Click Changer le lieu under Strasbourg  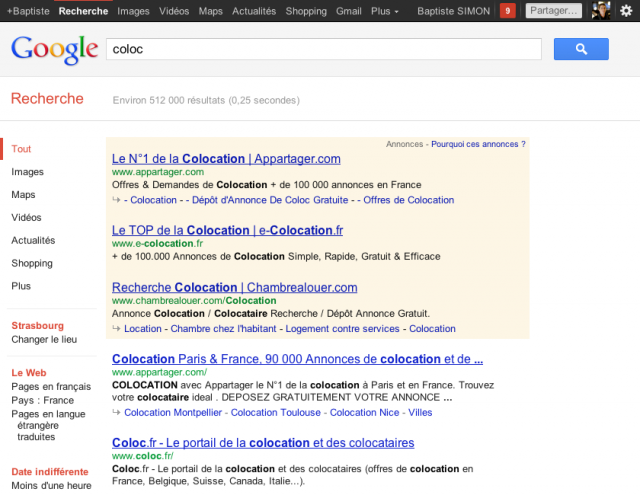click(x=44, y=340)
